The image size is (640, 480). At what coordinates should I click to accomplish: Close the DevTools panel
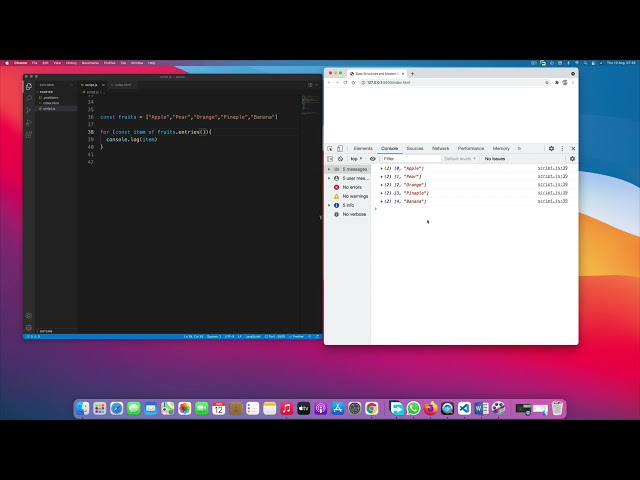pos(573,149)
